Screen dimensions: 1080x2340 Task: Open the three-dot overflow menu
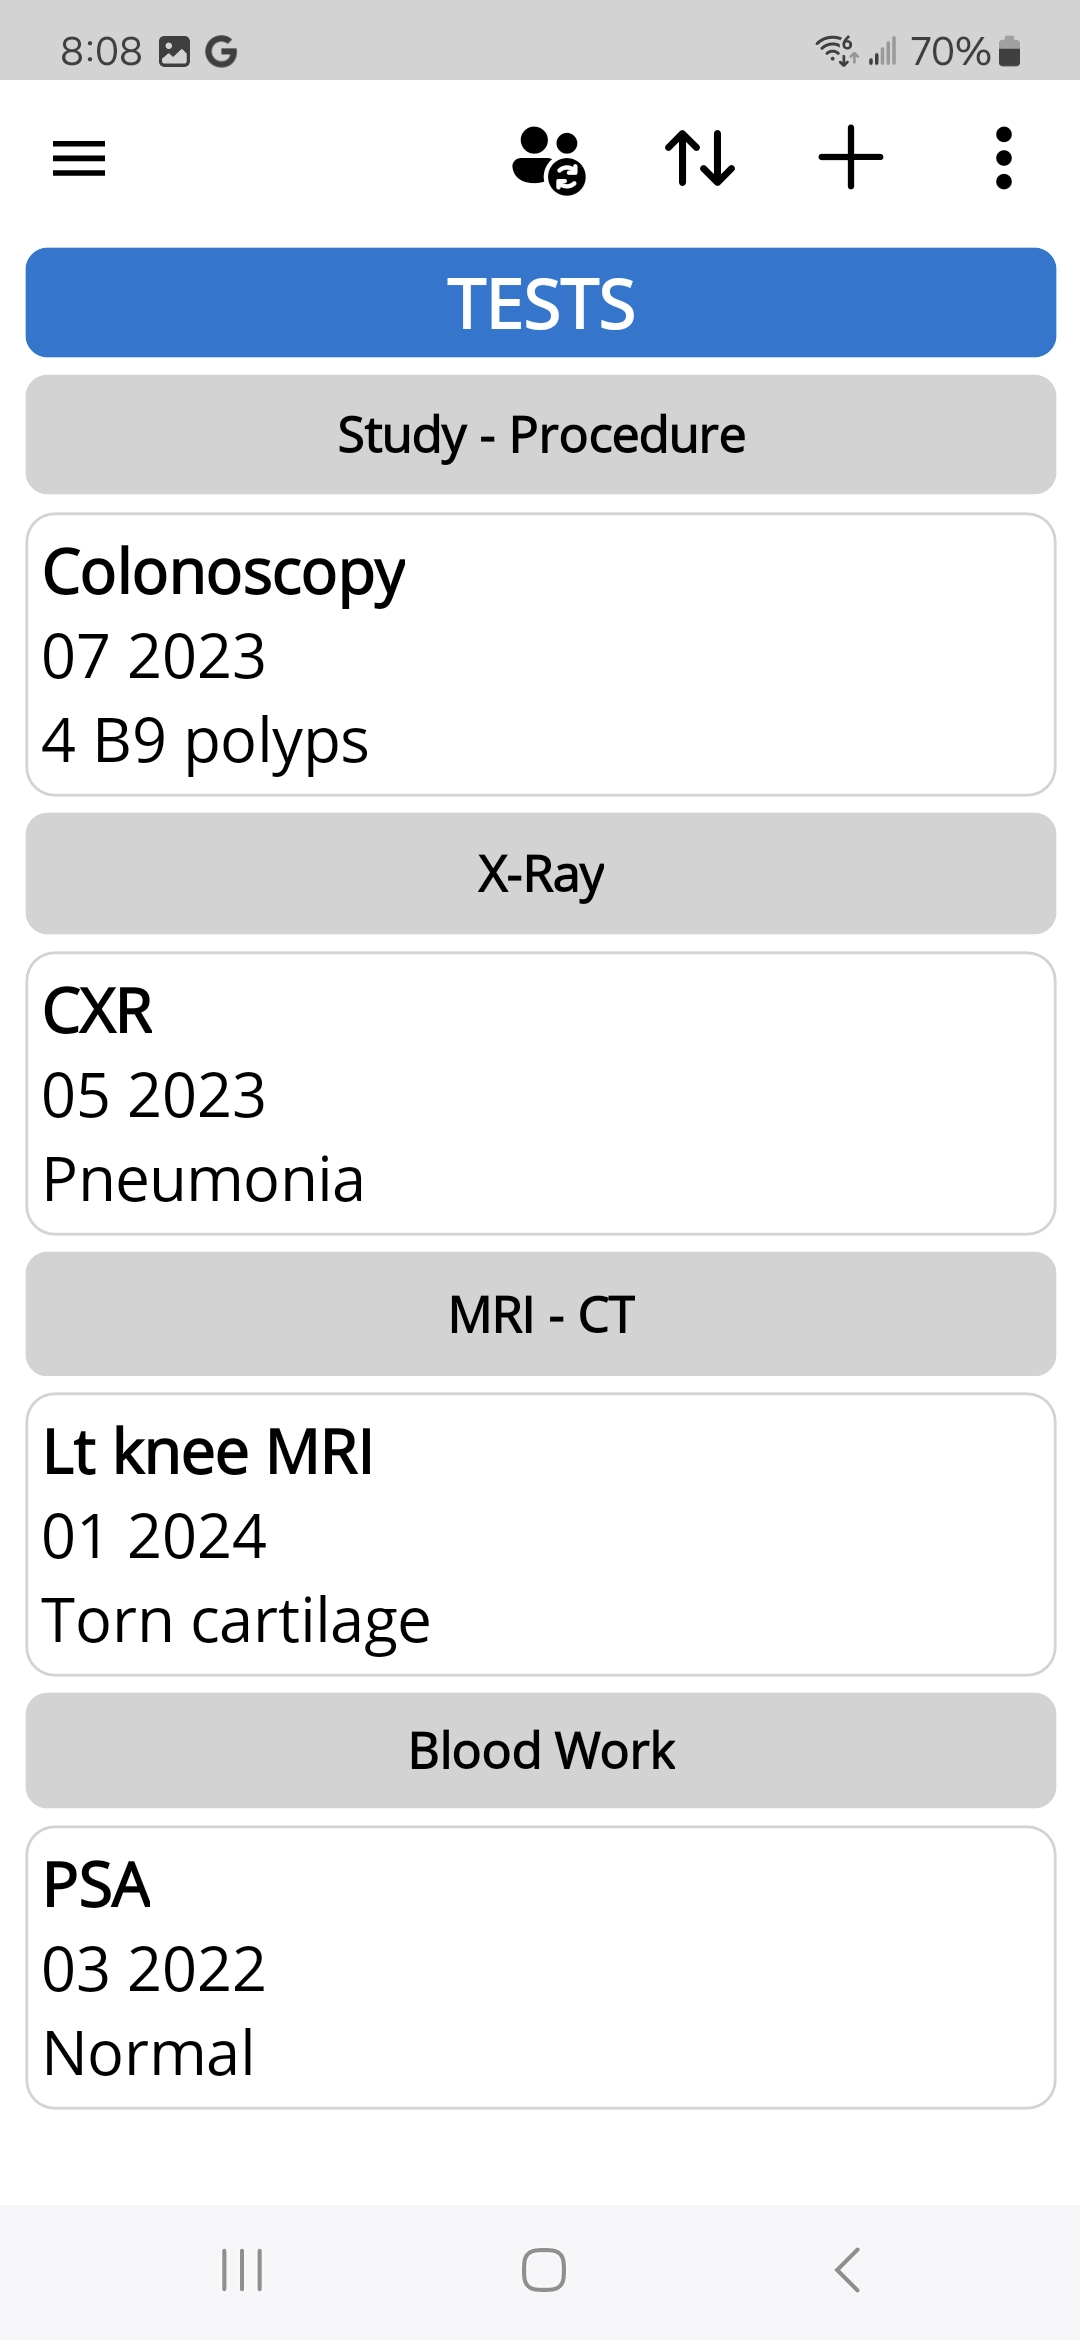click(1004, 158)
